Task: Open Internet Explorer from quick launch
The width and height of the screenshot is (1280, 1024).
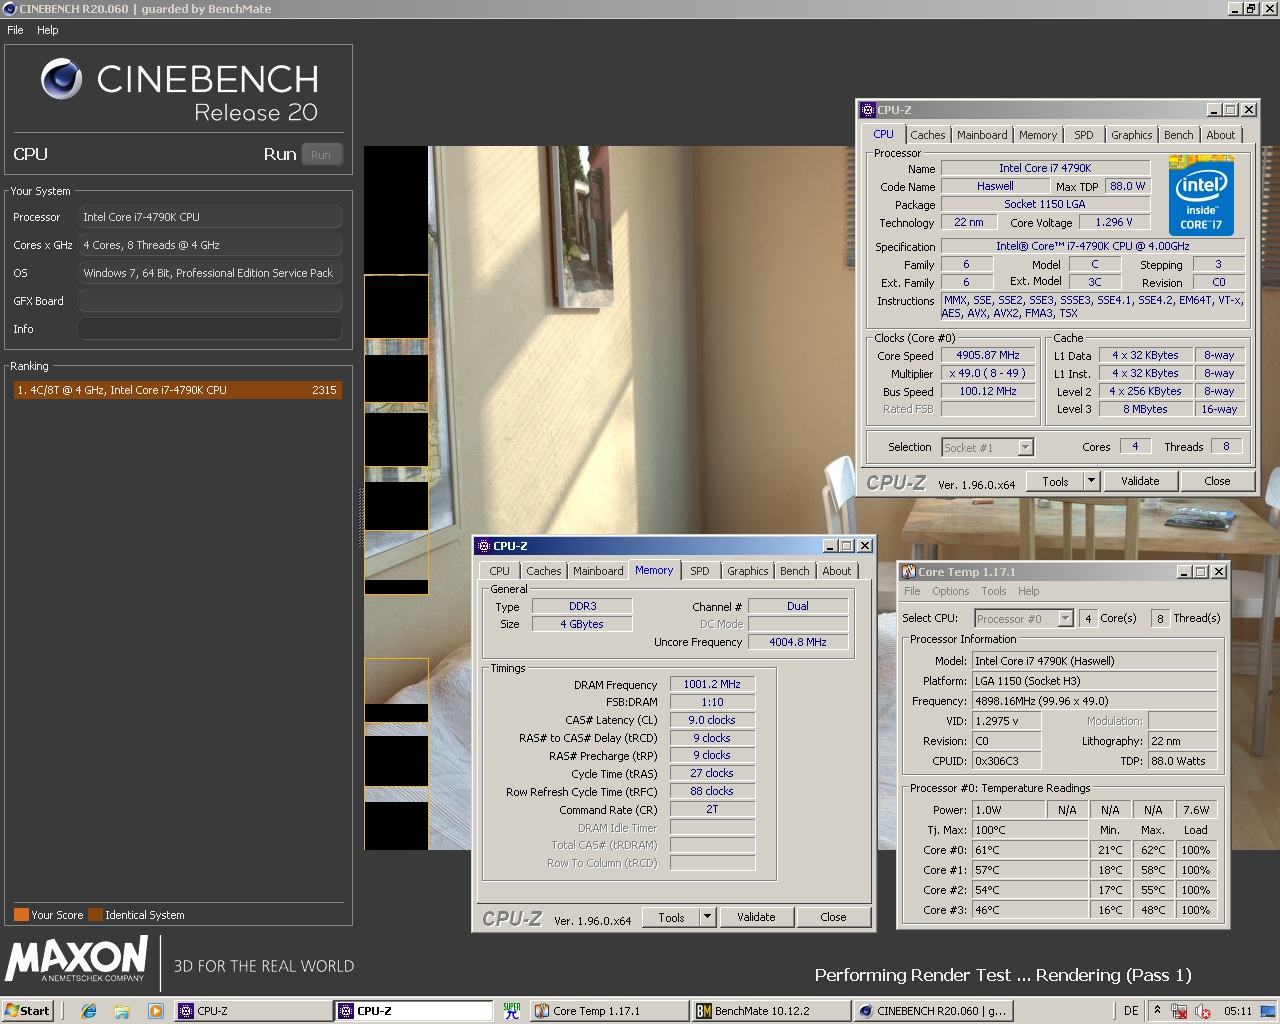Action: coord(89,1011)
